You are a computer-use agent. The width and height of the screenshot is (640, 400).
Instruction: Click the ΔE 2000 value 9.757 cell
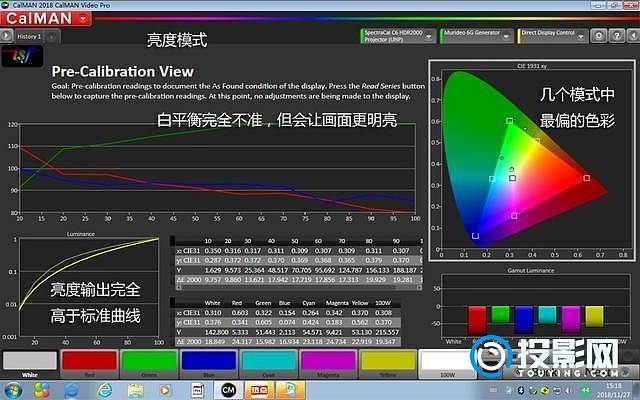click(213, 280)
